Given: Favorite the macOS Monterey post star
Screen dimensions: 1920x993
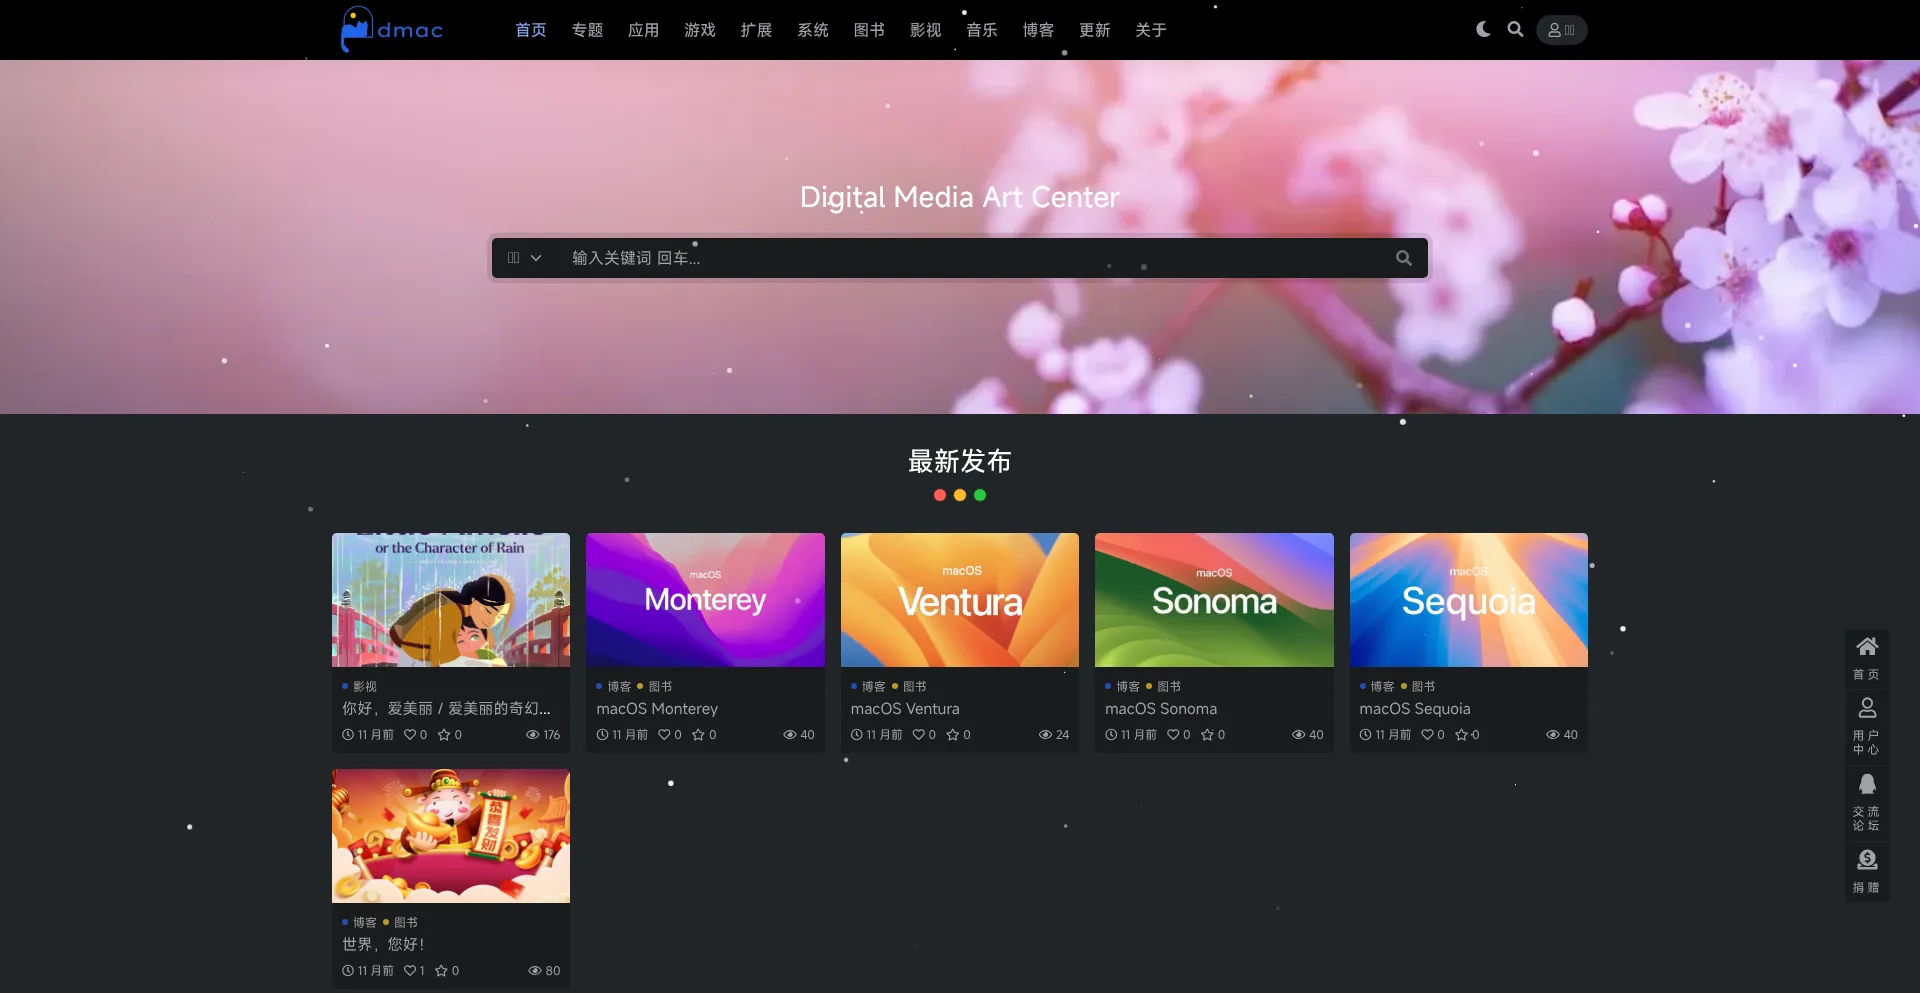Looking at the screenshot, I should [x=698, y=735].
